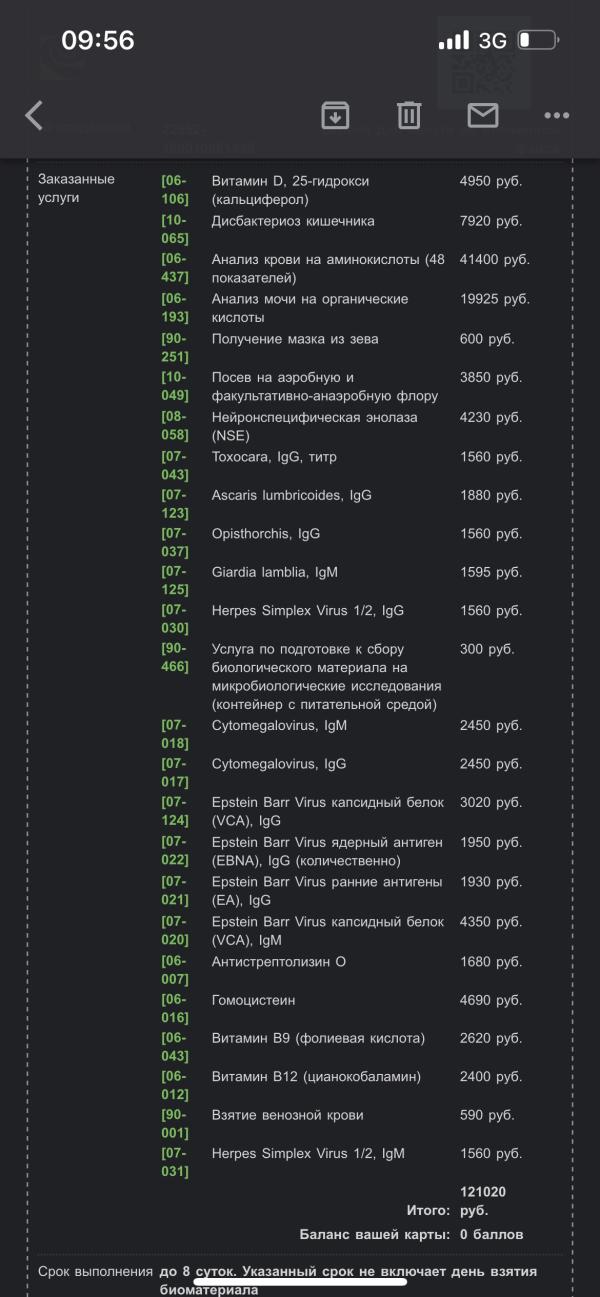Open code link 90-251 for мазок из зева
This screenshot has width=600, height=1297.
coord(175,347)
